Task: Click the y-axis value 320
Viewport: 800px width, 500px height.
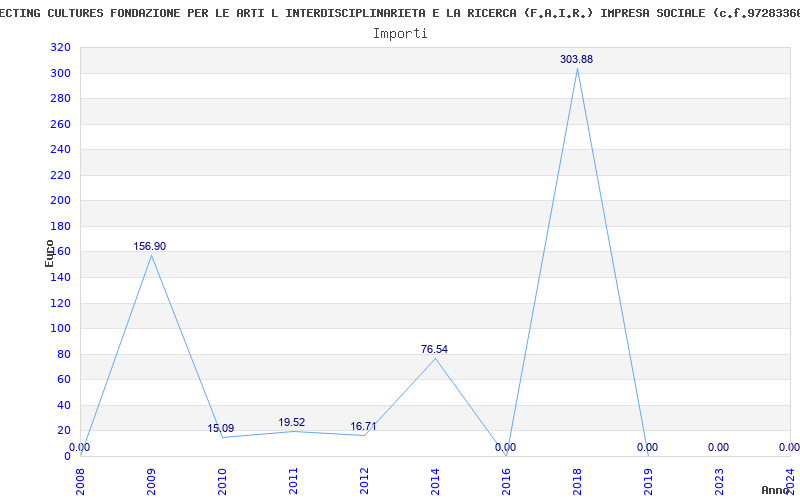Action: 60,48
